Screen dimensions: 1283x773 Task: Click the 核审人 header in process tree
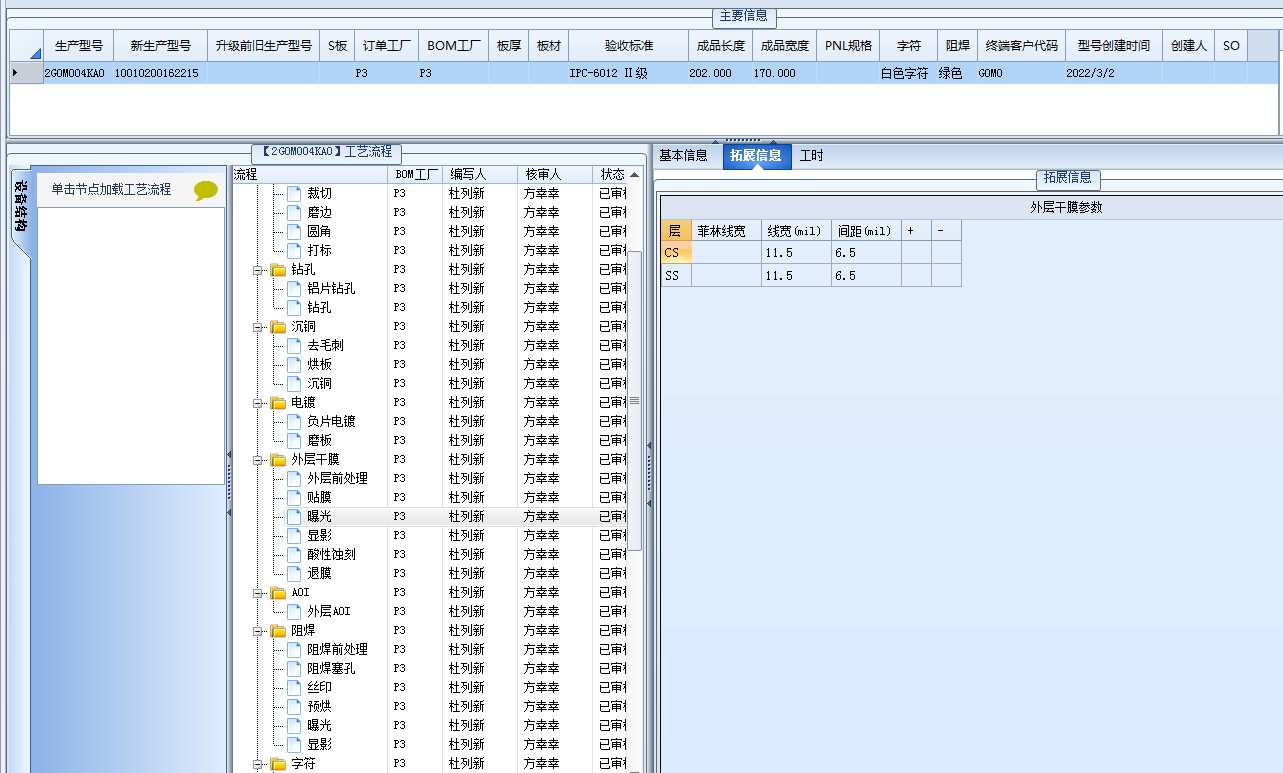click(554, 175)
